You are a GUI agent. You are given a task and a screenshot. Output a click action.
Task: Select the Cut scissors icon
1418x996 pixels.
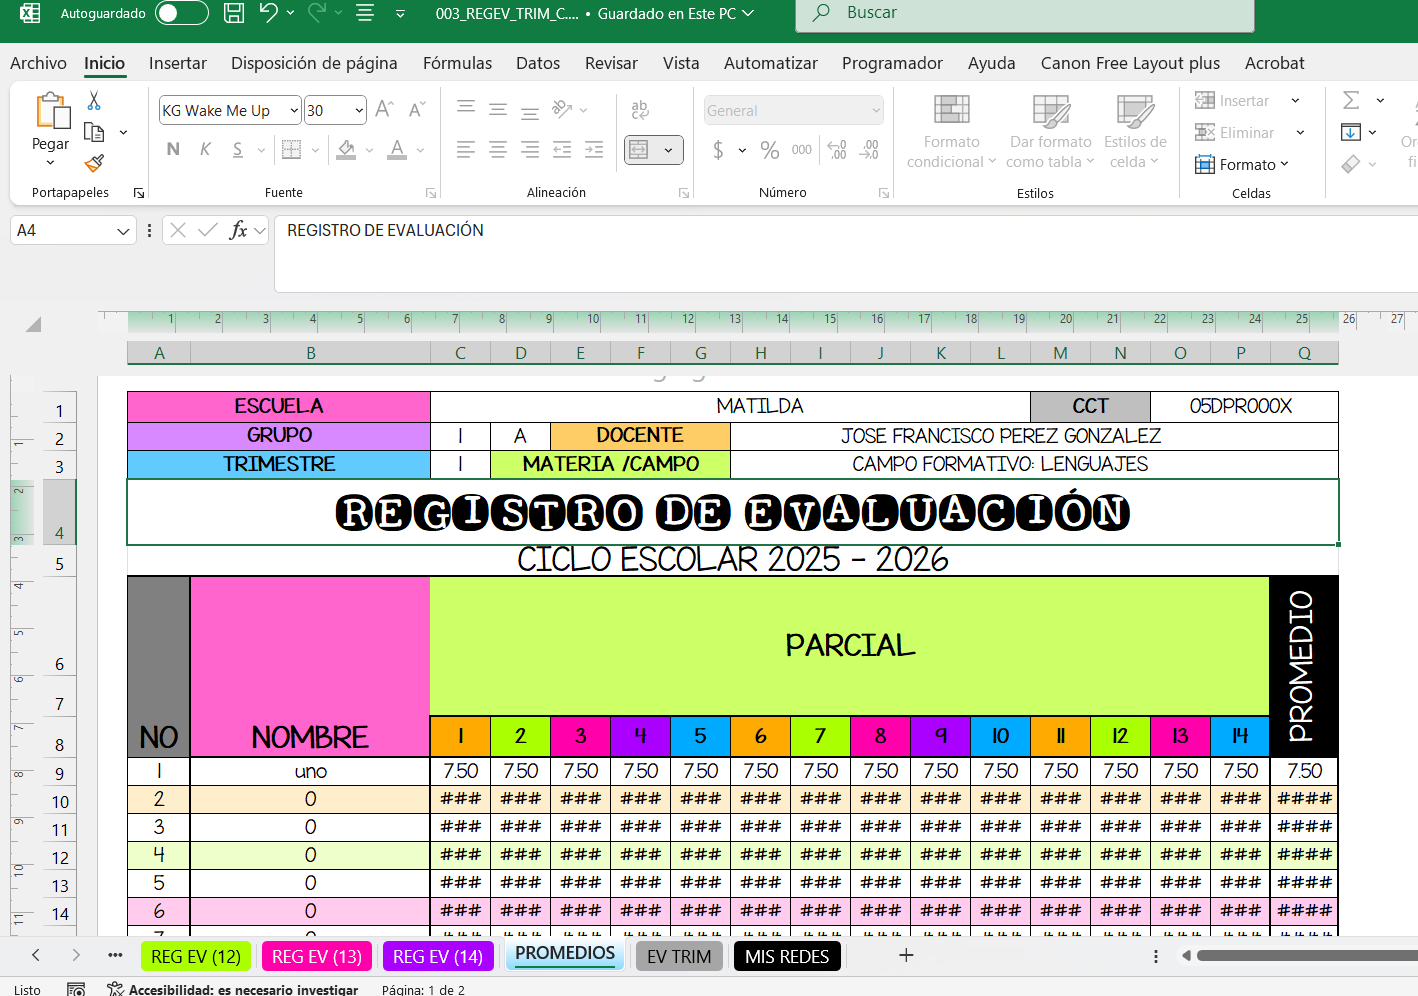(94, 101)
